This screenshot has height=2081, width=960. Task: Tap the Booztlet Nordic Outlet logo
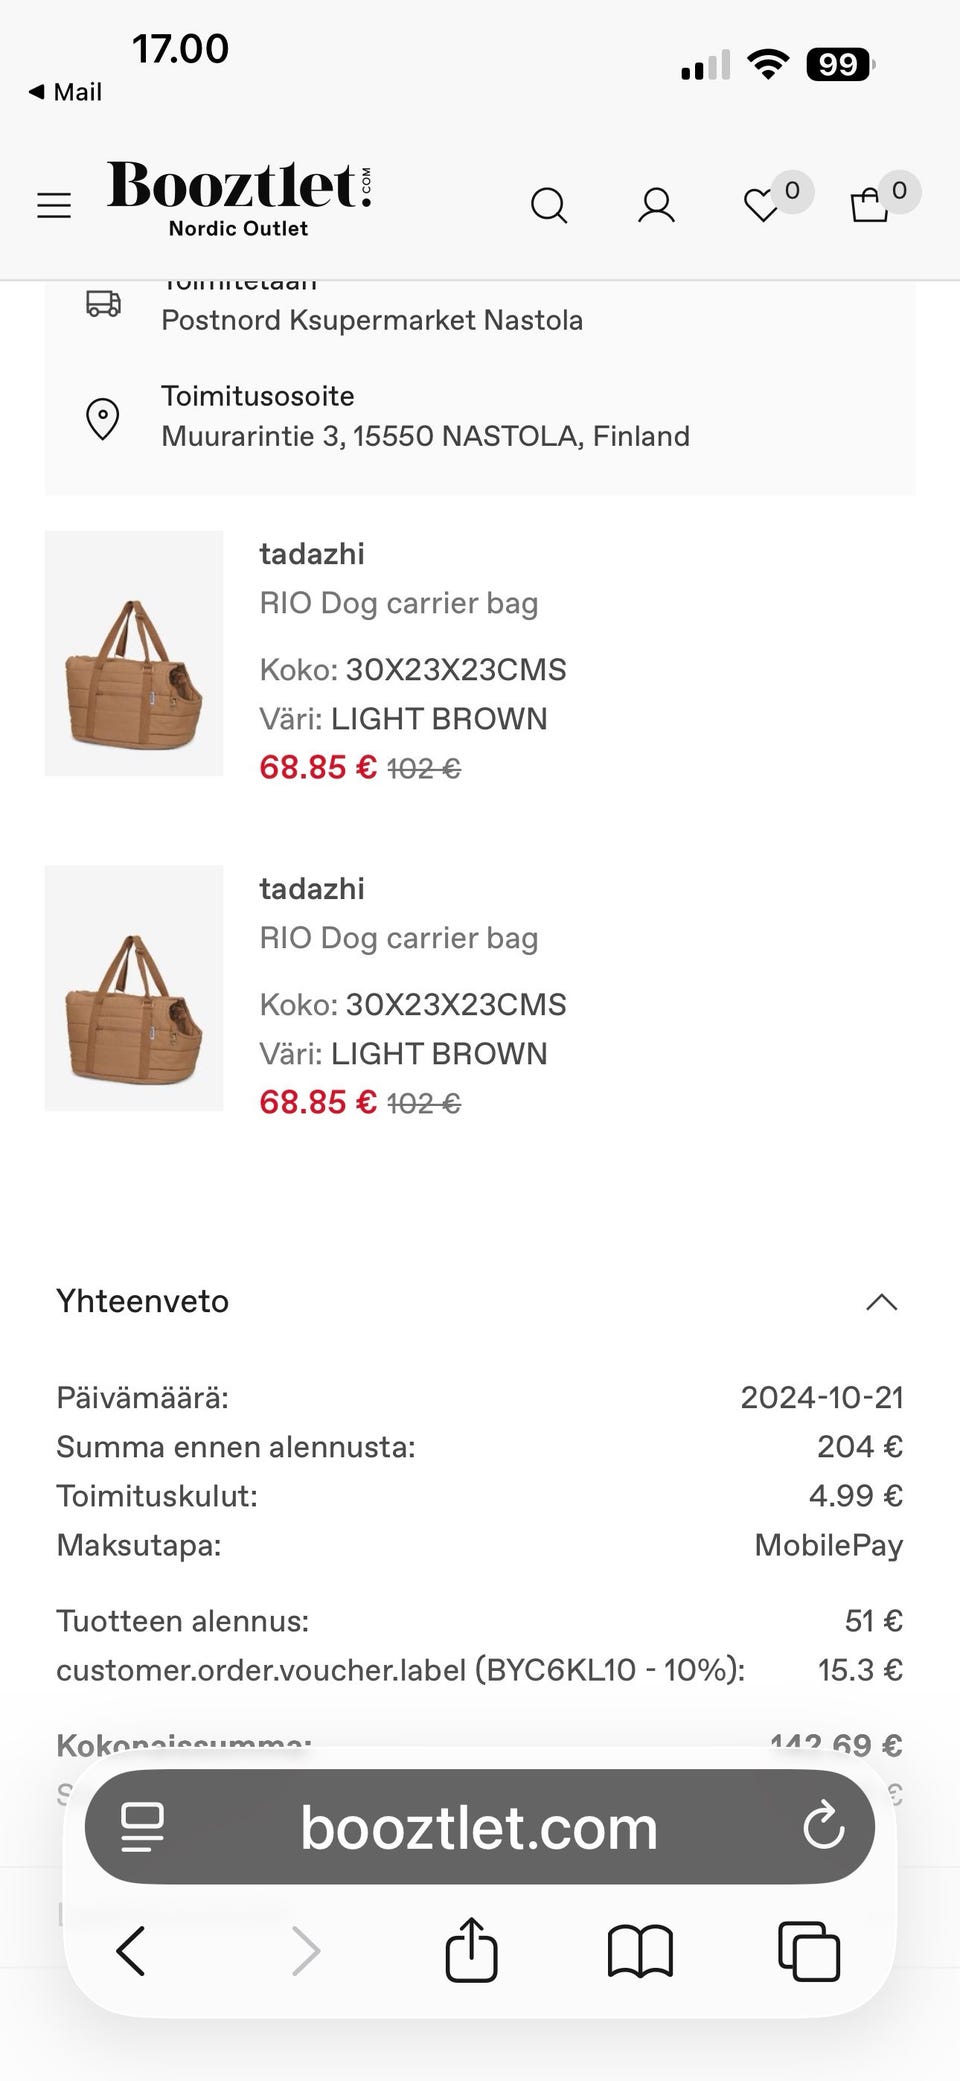240,198
